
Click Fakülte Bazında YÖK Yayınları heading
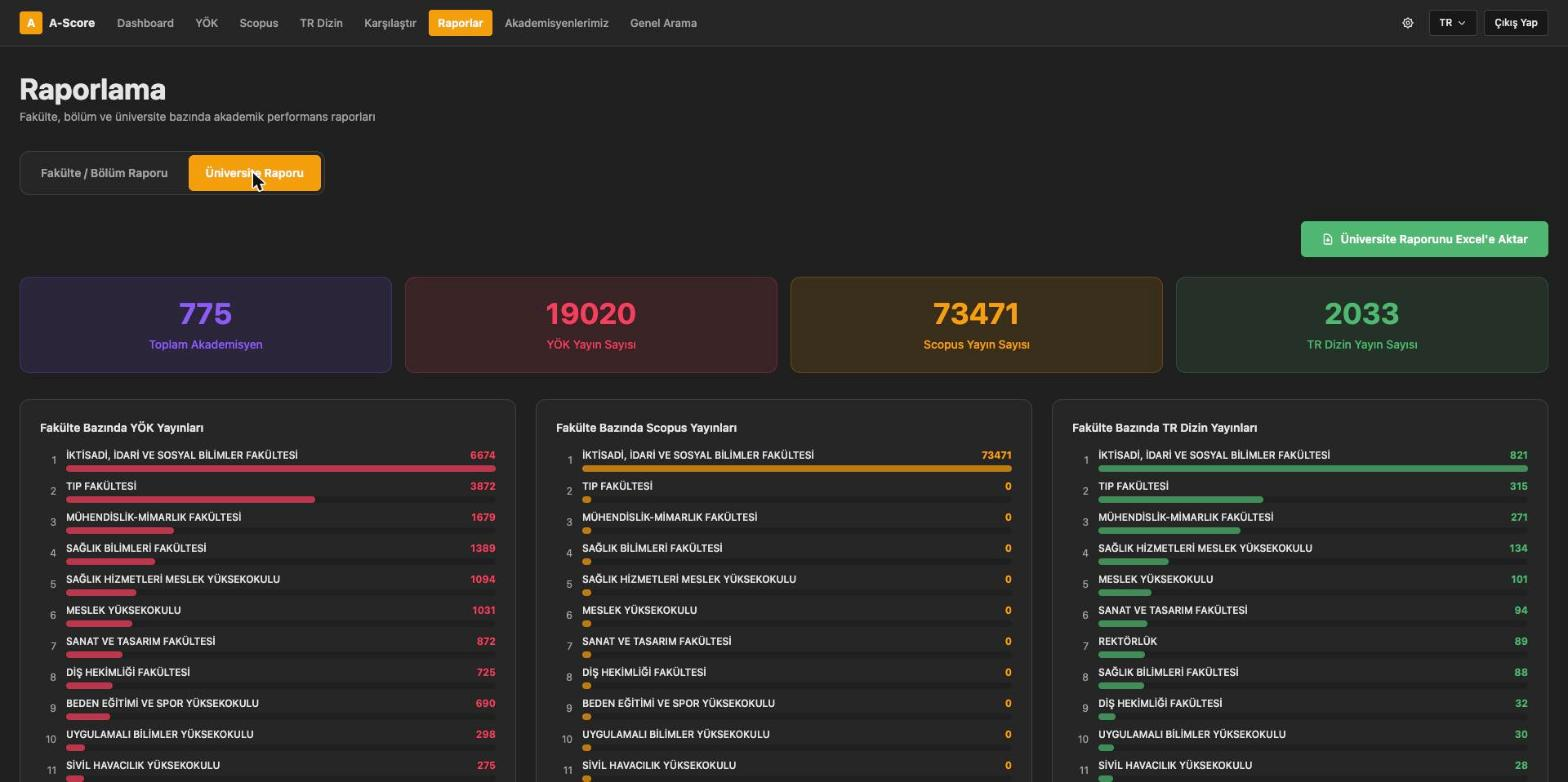pyautogui.click(x=122, y=428)
